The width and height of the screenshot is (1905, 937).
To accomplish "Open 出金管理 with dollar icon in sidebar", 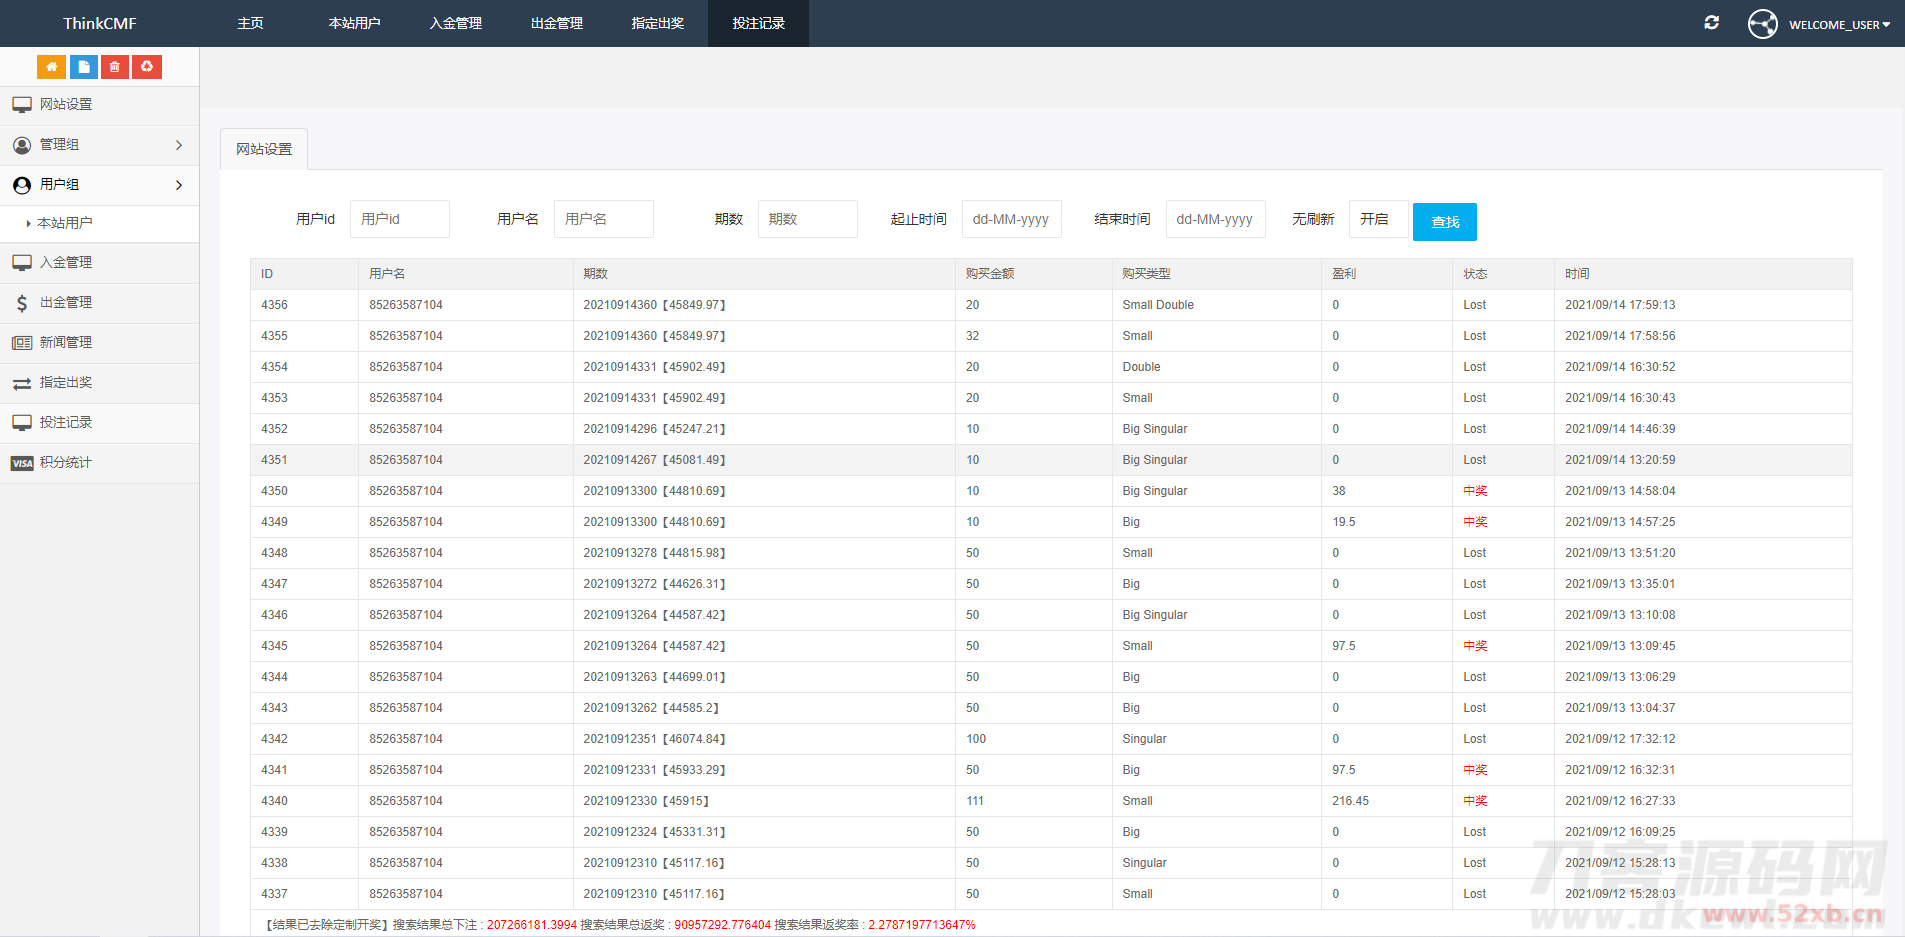I will [66, 302].
